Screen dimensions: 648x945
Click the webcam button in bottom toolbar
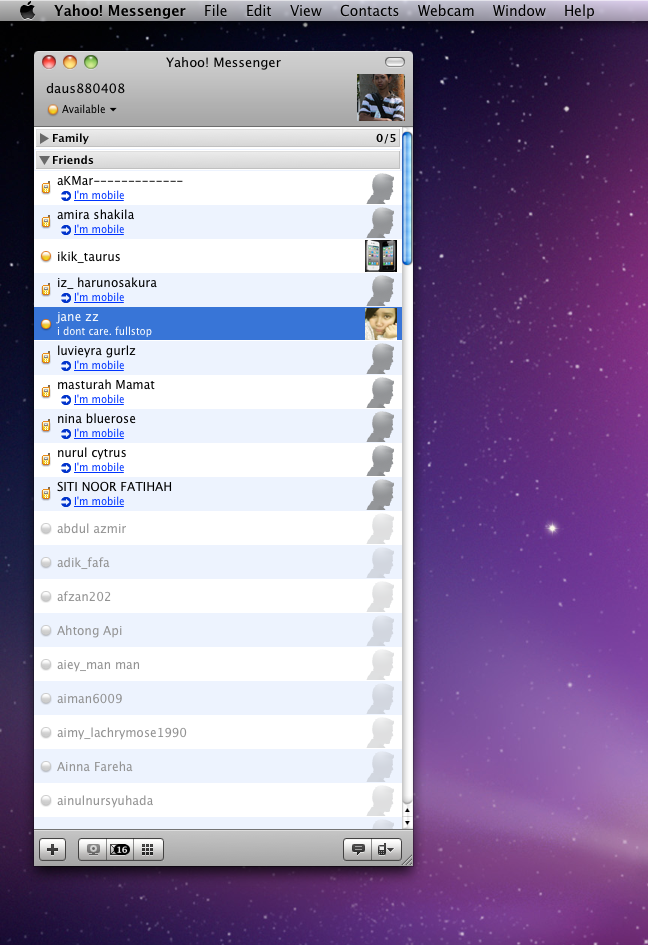click(x=93, y=849)
